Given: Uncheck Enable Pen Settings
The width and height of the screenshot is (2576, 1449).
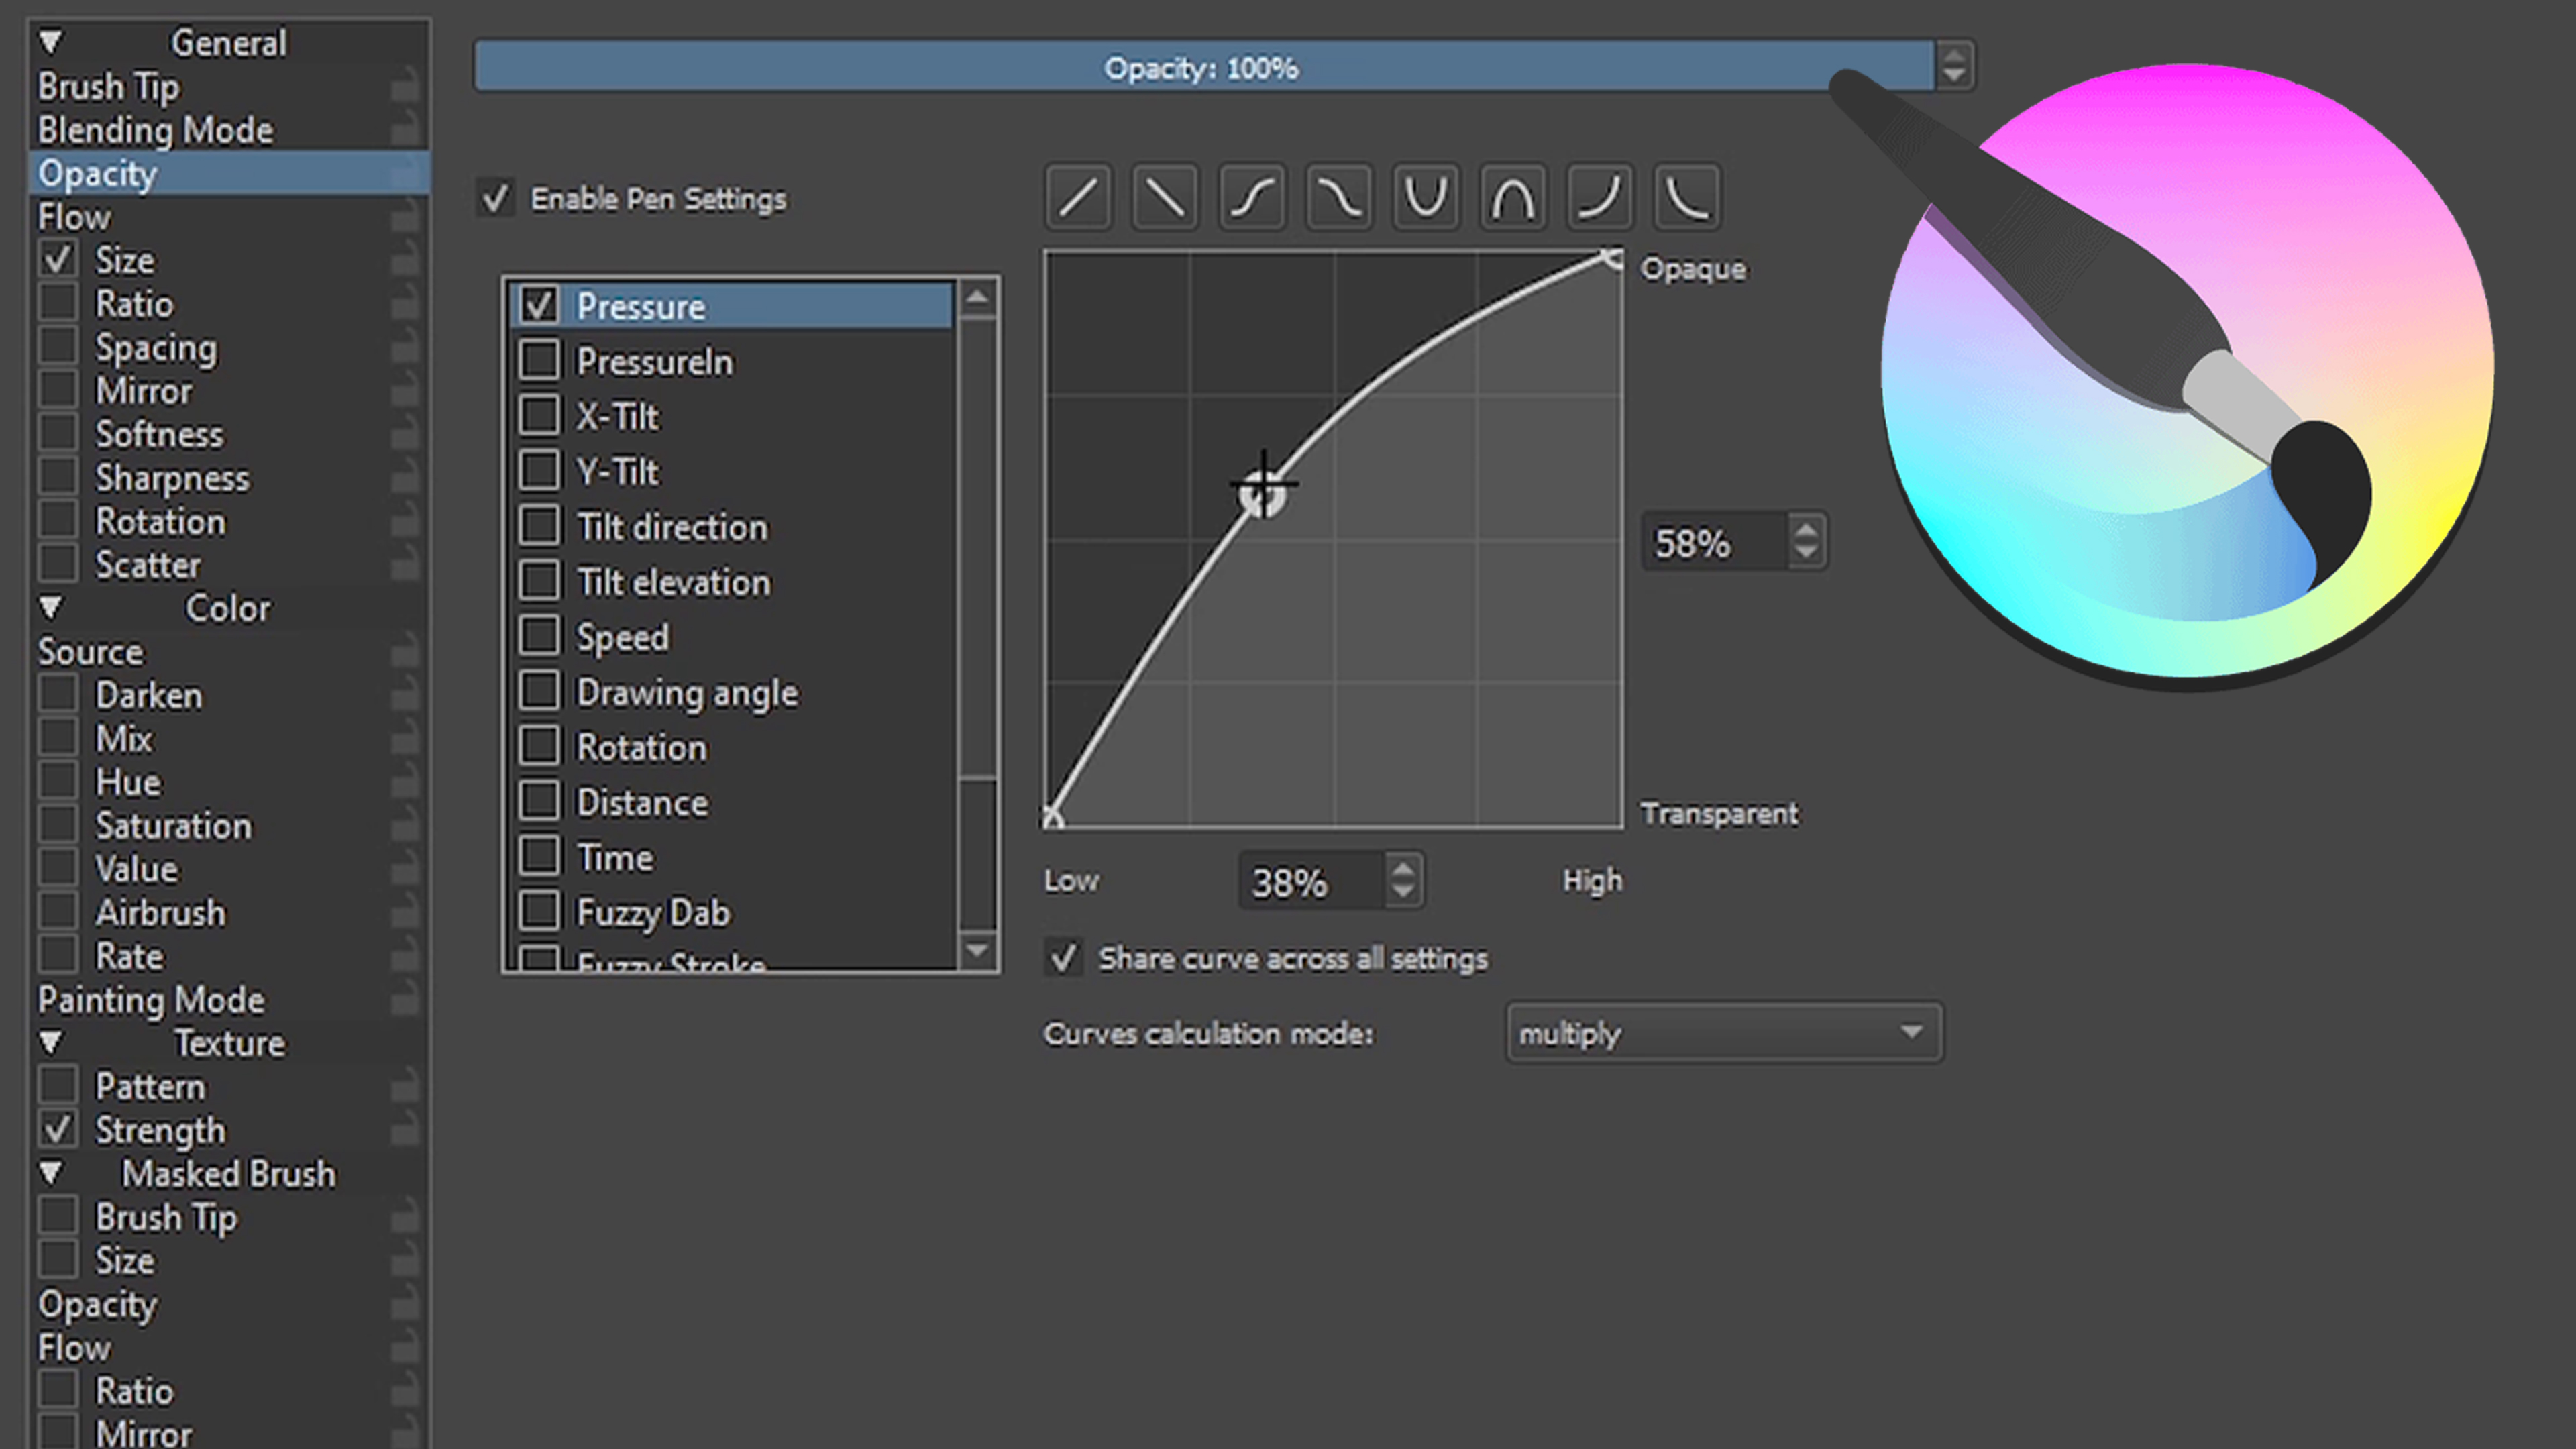Looking at the screenshot, I should 496,198.
